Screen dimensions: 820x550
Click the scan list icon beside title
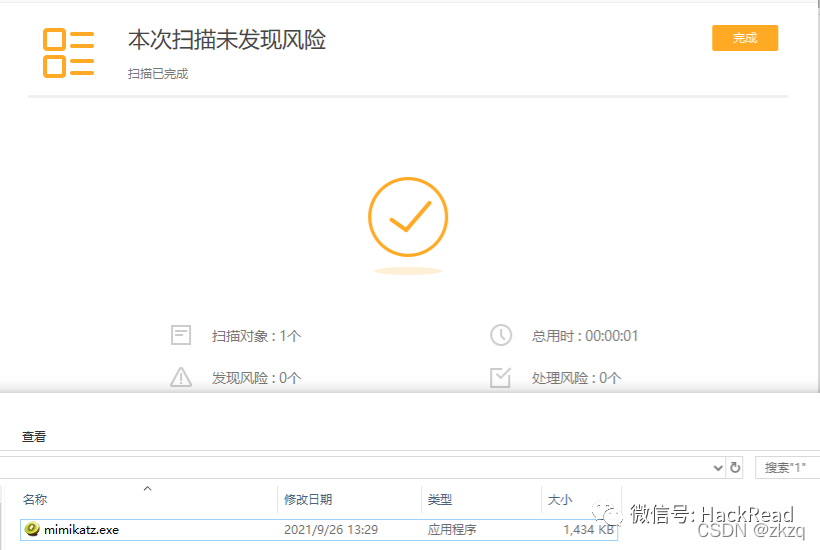pyautogui.click(x=69, y=53)
